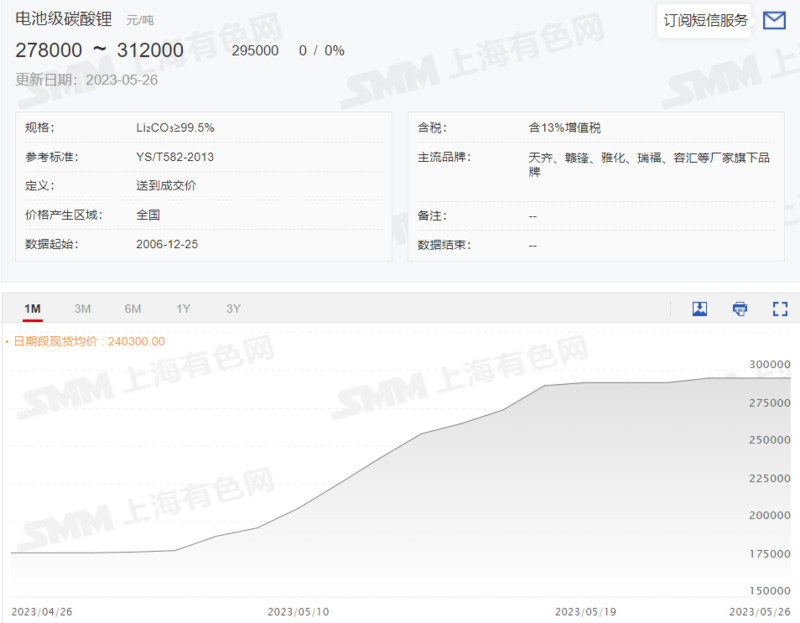Click the download chart image icon
This screenshot has height=623, width=800.
pos(699,309)
